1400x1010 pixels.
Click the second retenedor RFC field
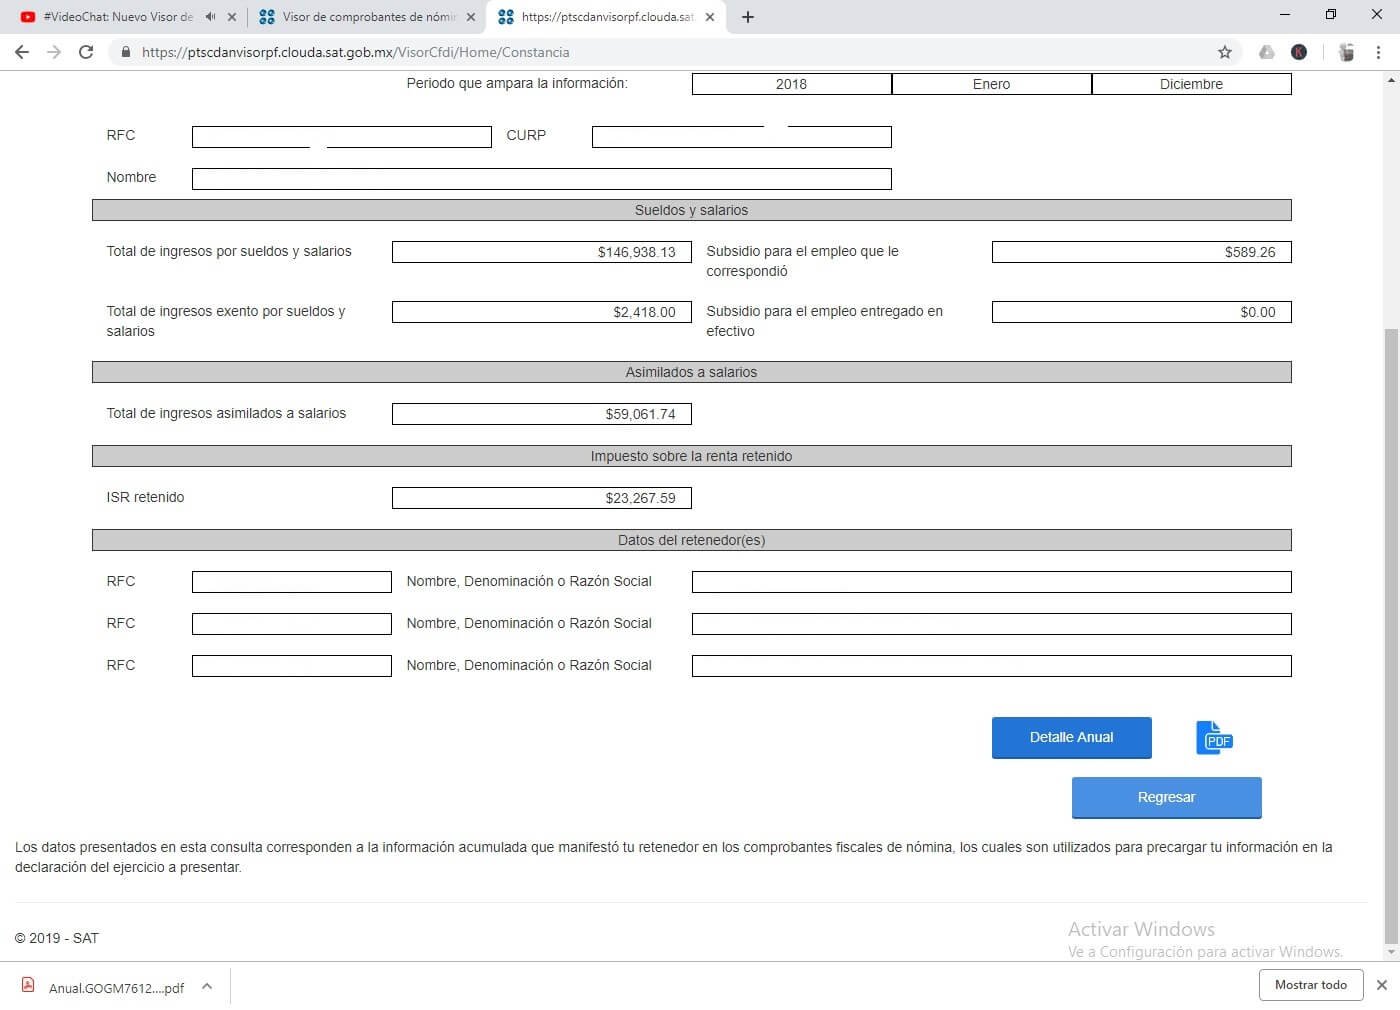pos(291,624)
